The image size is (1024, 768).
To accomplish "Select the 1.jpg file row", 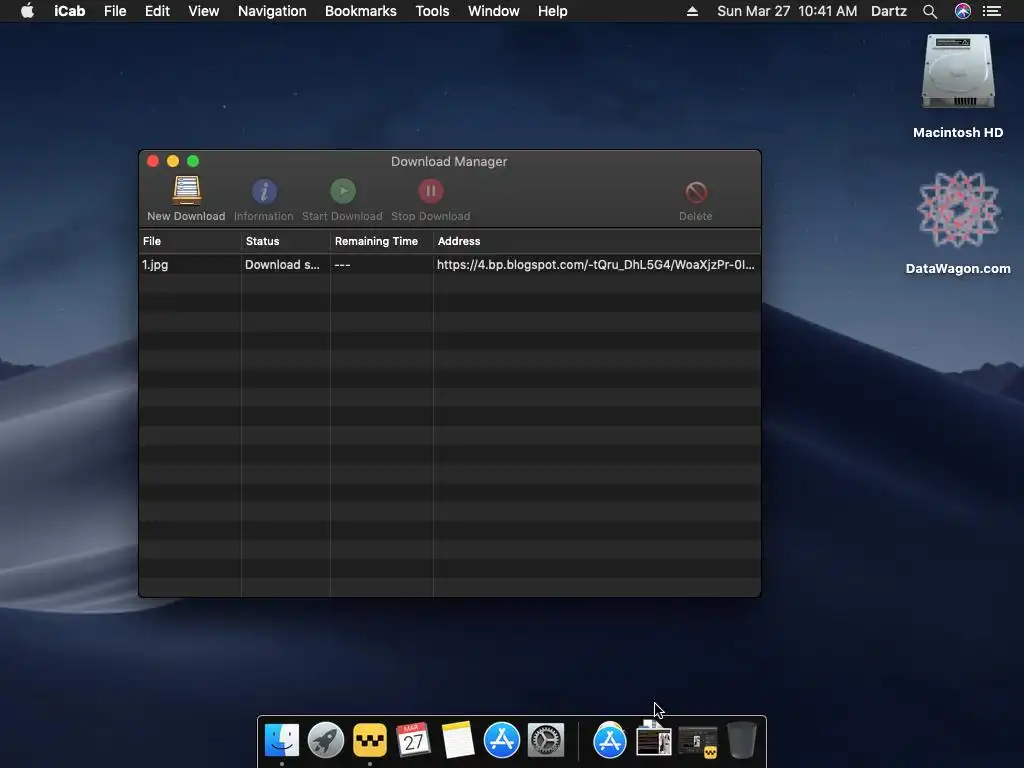I will [x=450, y=264].
